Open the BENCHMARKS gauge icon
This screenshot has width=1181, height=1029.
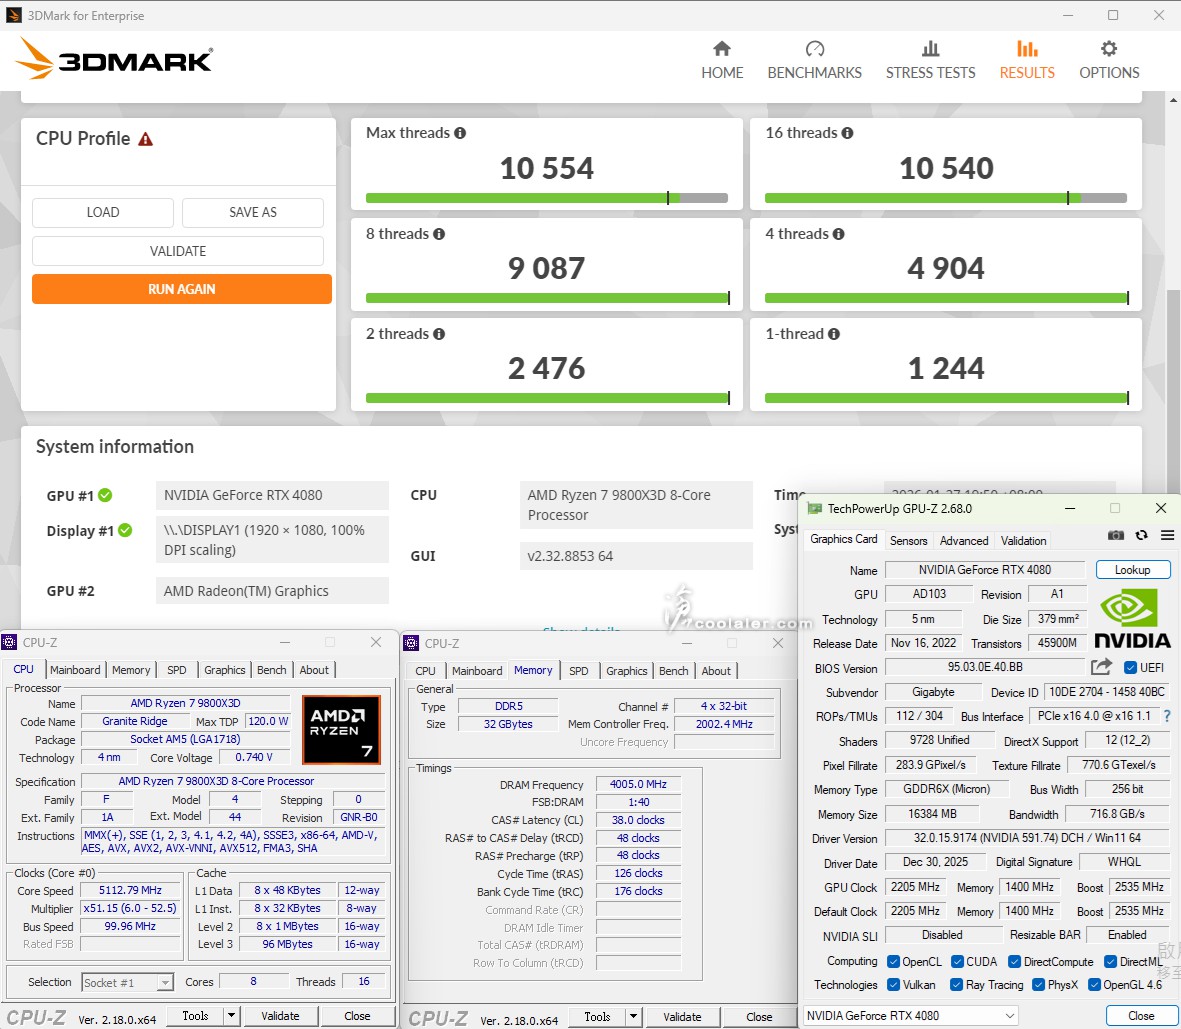point(814,49)
